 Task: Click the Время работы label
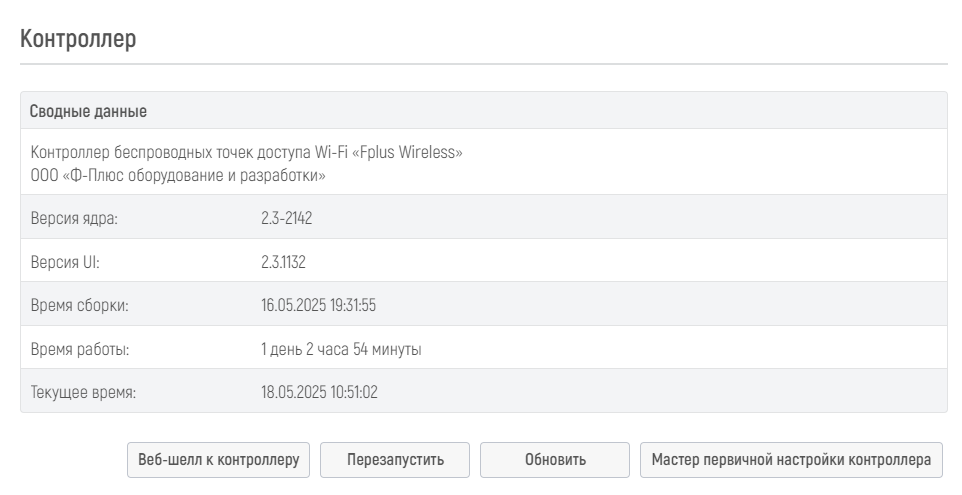click(x=80, y=350)
